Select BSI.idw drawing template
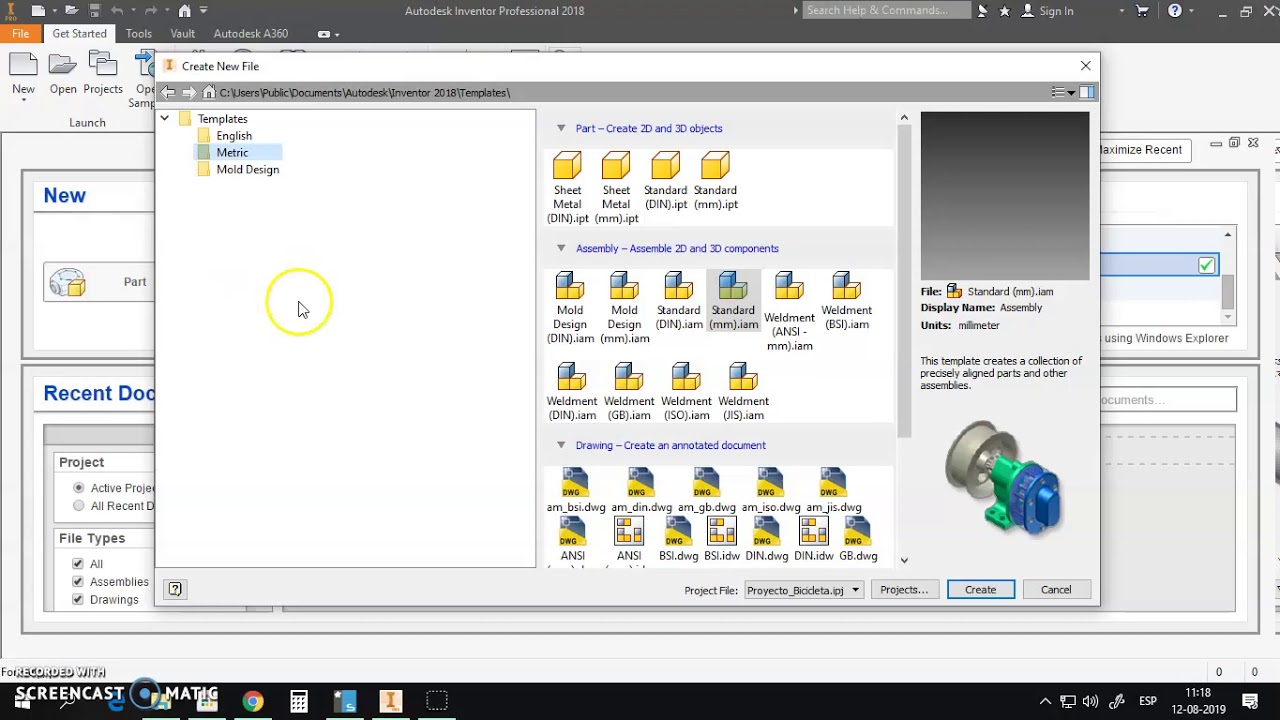The width and height of the screenshot is (1280, 720). [x=721, y=540]
